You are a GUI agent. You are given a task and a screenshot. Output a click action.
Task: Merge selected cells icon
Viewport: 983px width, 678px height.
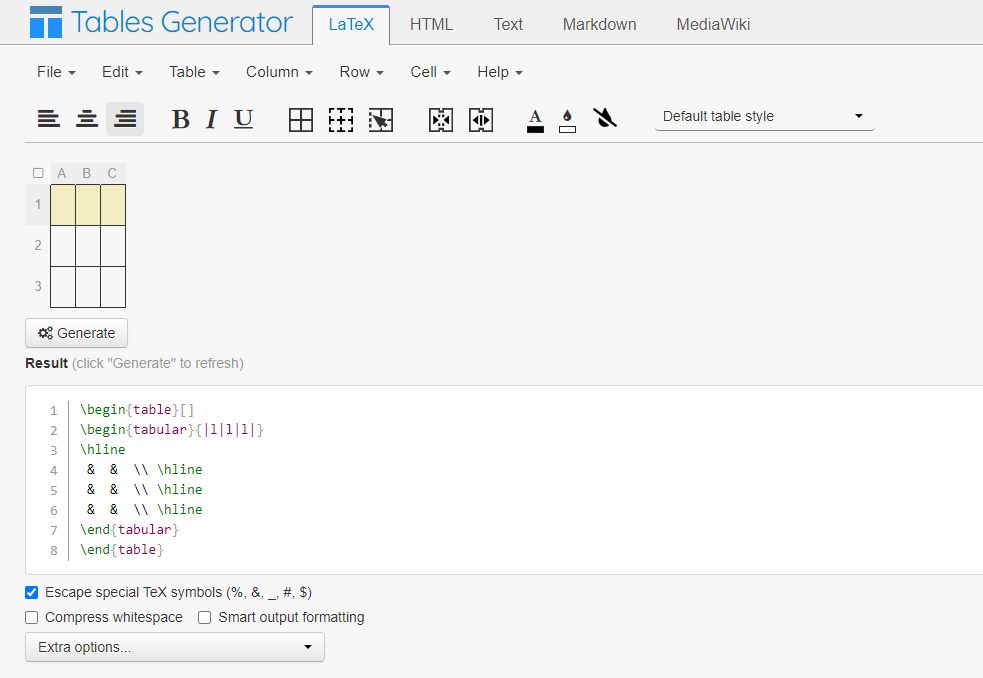(x=441, y=119)
